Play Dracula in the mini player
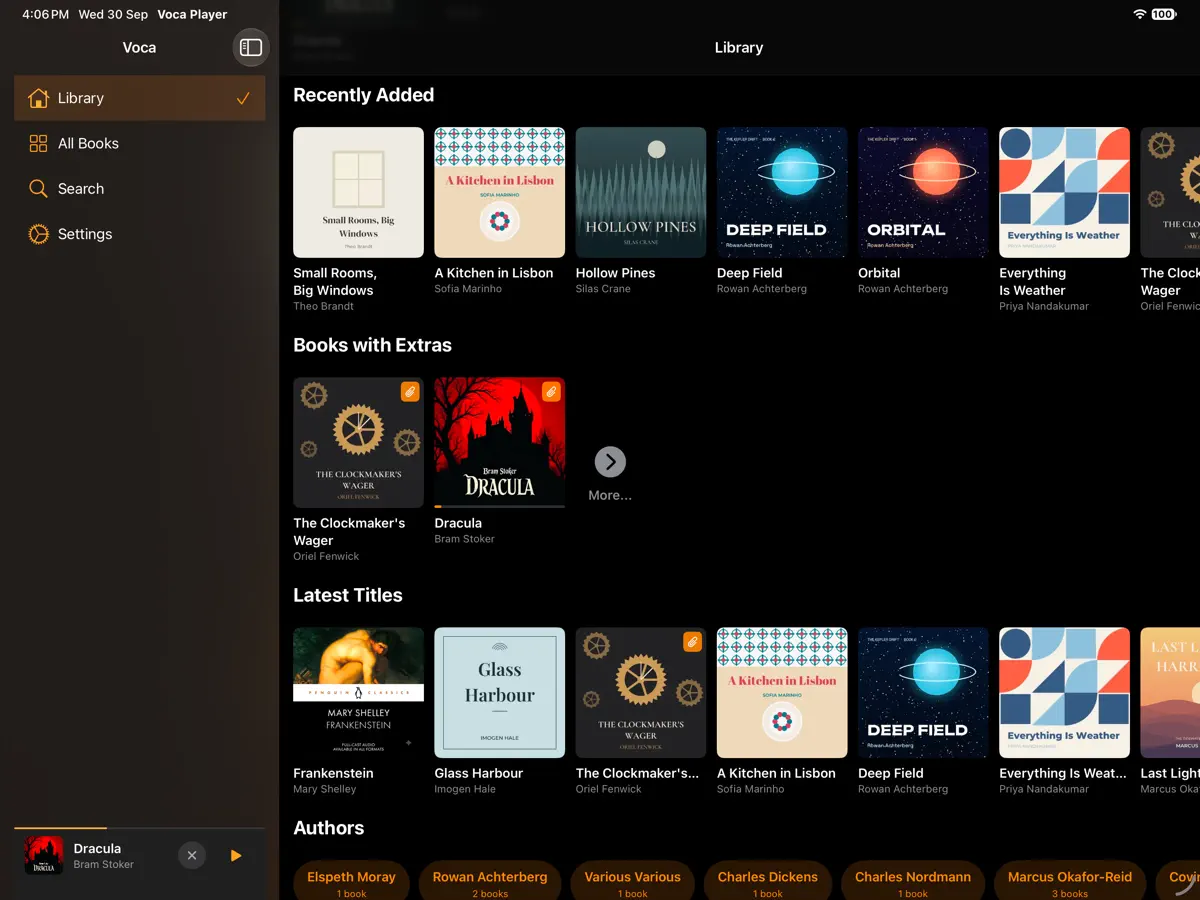Screen dimensions: 1200x900 [x=236, y=855]
